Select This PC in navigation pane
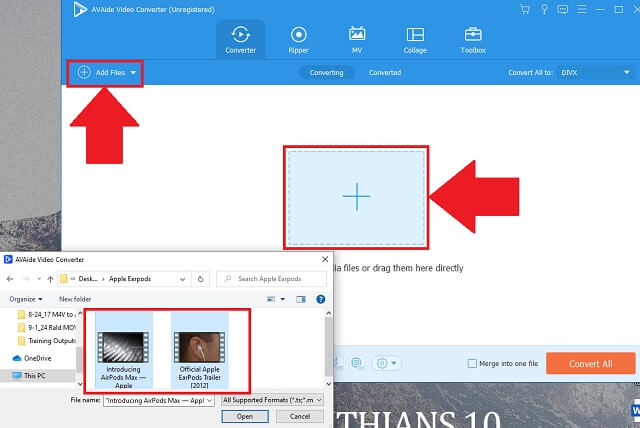The width and height of the screenshot is (640, 428). [36, 376]
